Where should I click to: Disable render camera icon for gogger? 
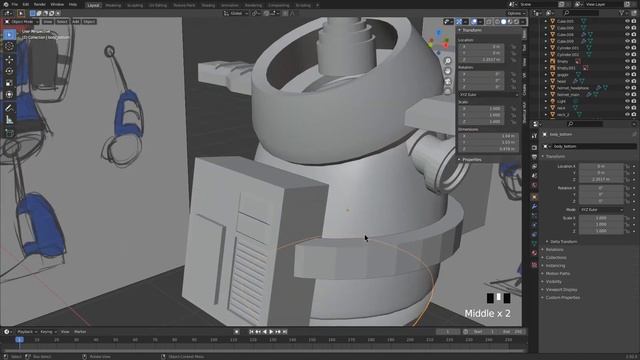634,75
